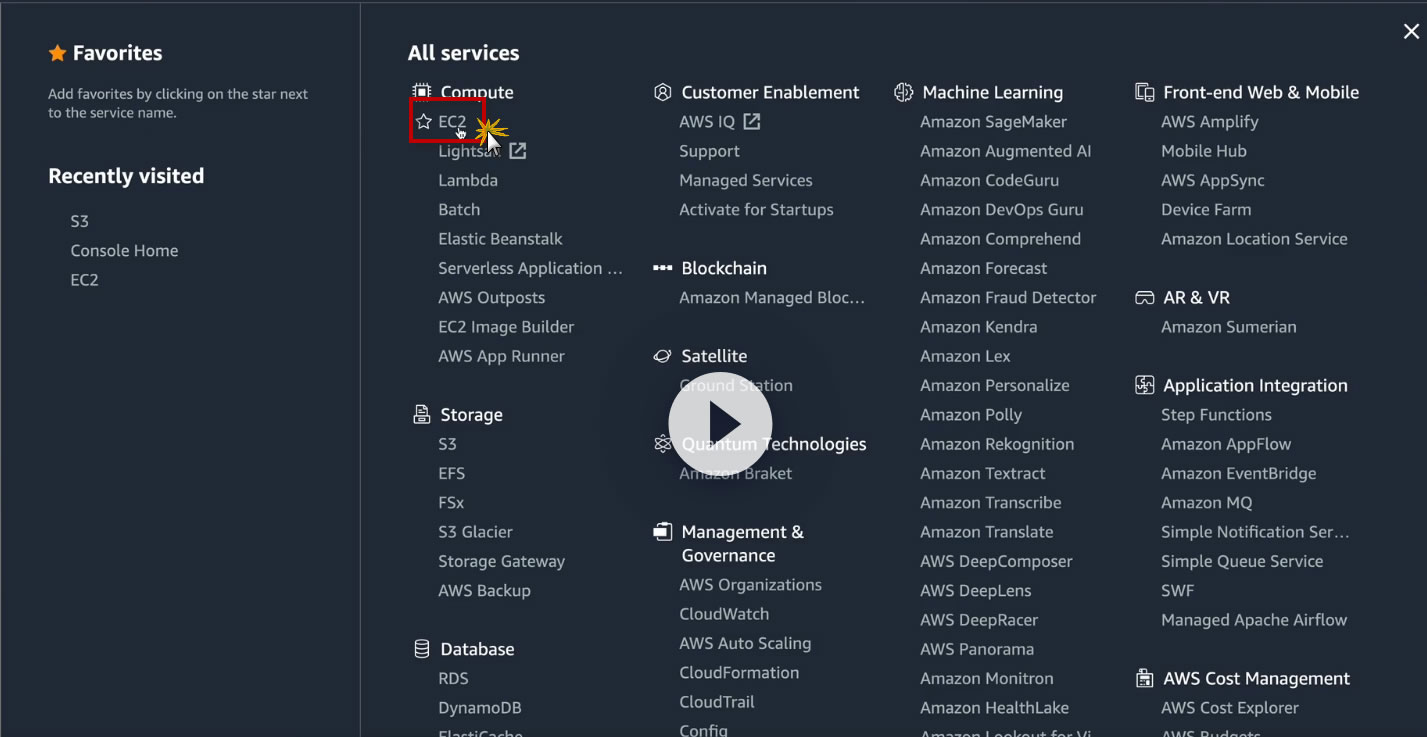The width and height of the screenshot is (1427, 737).
Task: Go to Console Home from Recently visited
Action: pos(124,251)
